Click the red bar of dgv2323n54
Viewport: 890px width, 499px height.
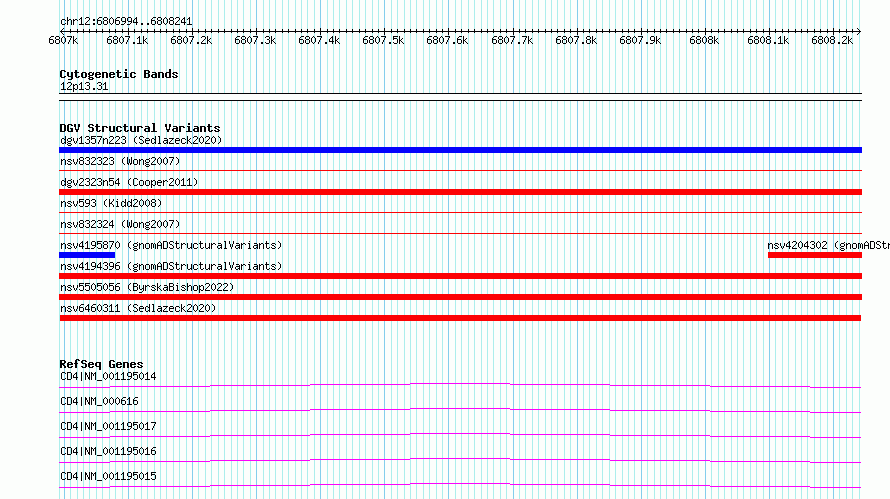click(460, 192)
